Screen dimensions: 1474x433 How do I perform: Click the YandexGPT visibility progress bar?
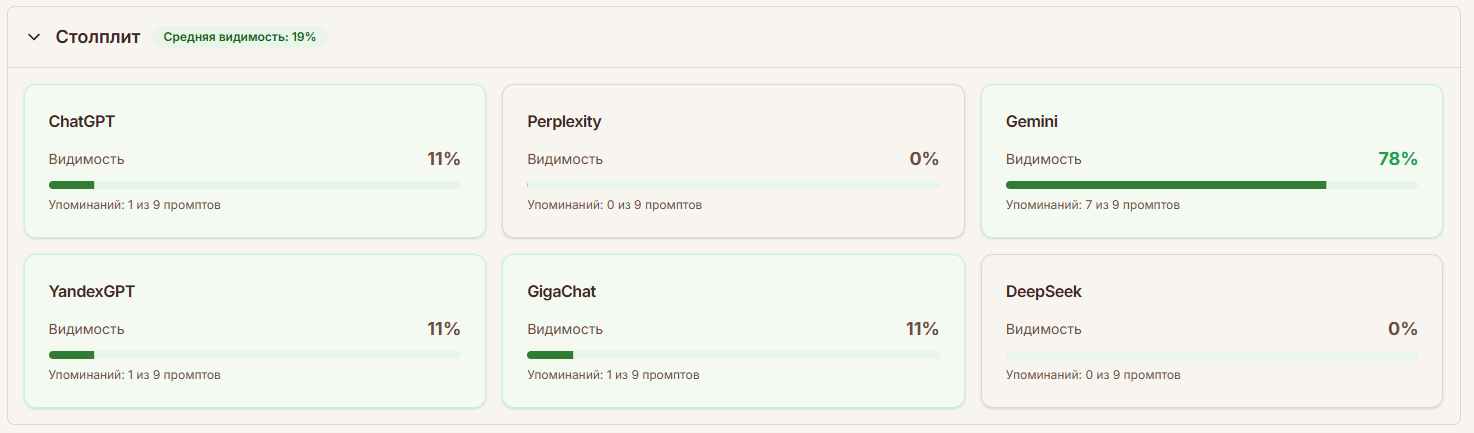point(254,355)
